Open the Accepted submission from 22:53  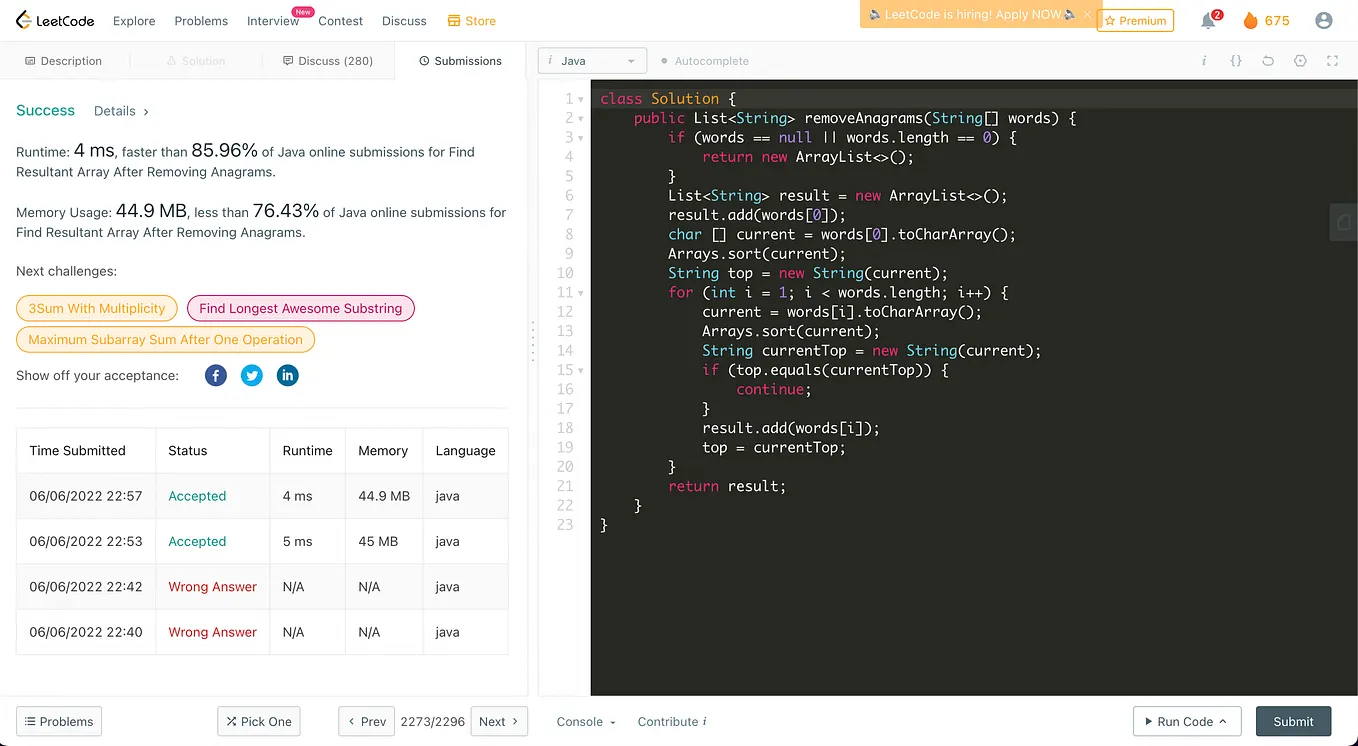tap(197, 541)
